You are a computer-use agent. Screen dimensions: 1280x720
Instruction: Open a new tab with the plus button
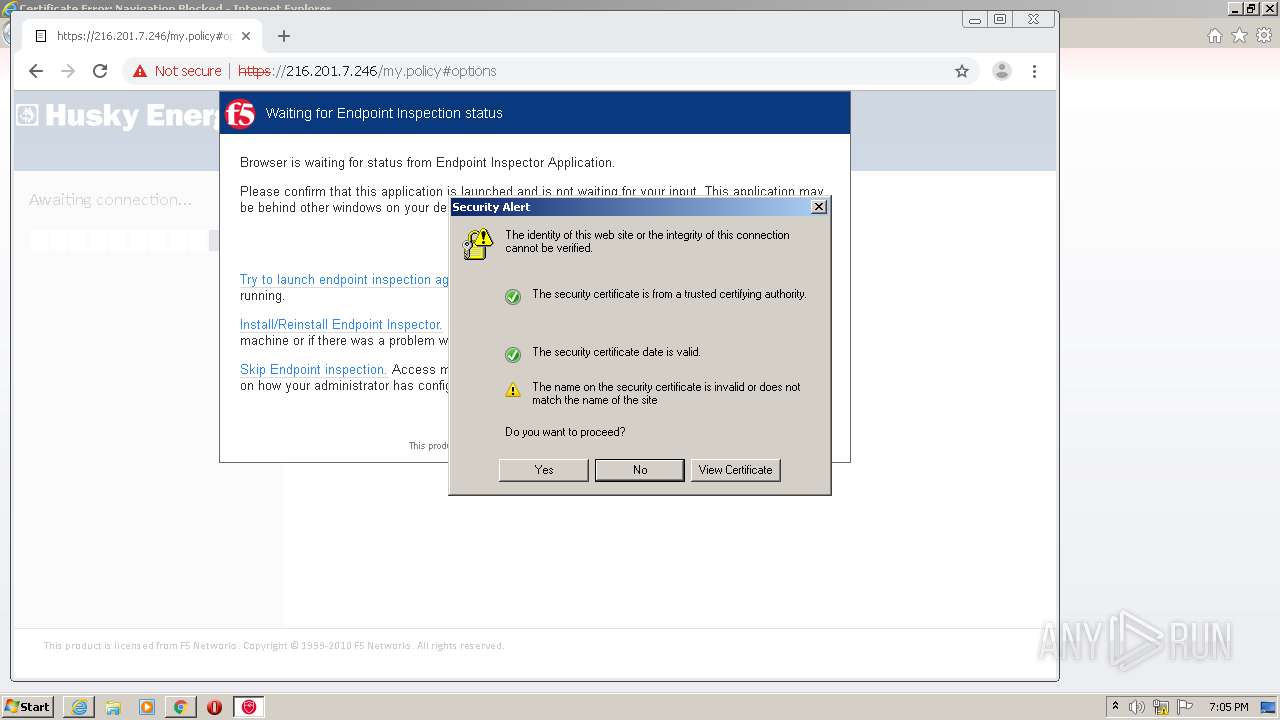click(284, 36)
